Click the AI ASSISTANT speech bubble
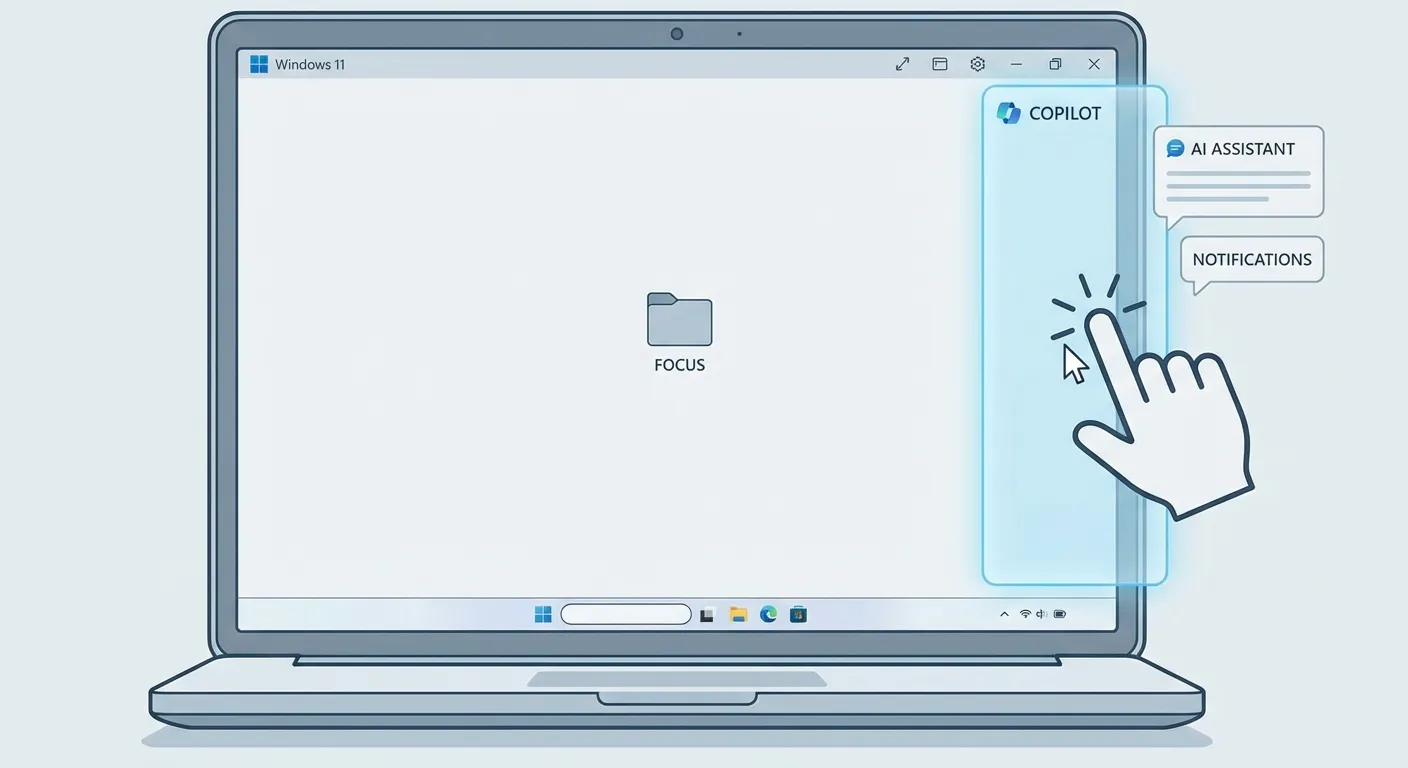The height and width of the screenshot is (768, 1408). tap(1238, 172)
